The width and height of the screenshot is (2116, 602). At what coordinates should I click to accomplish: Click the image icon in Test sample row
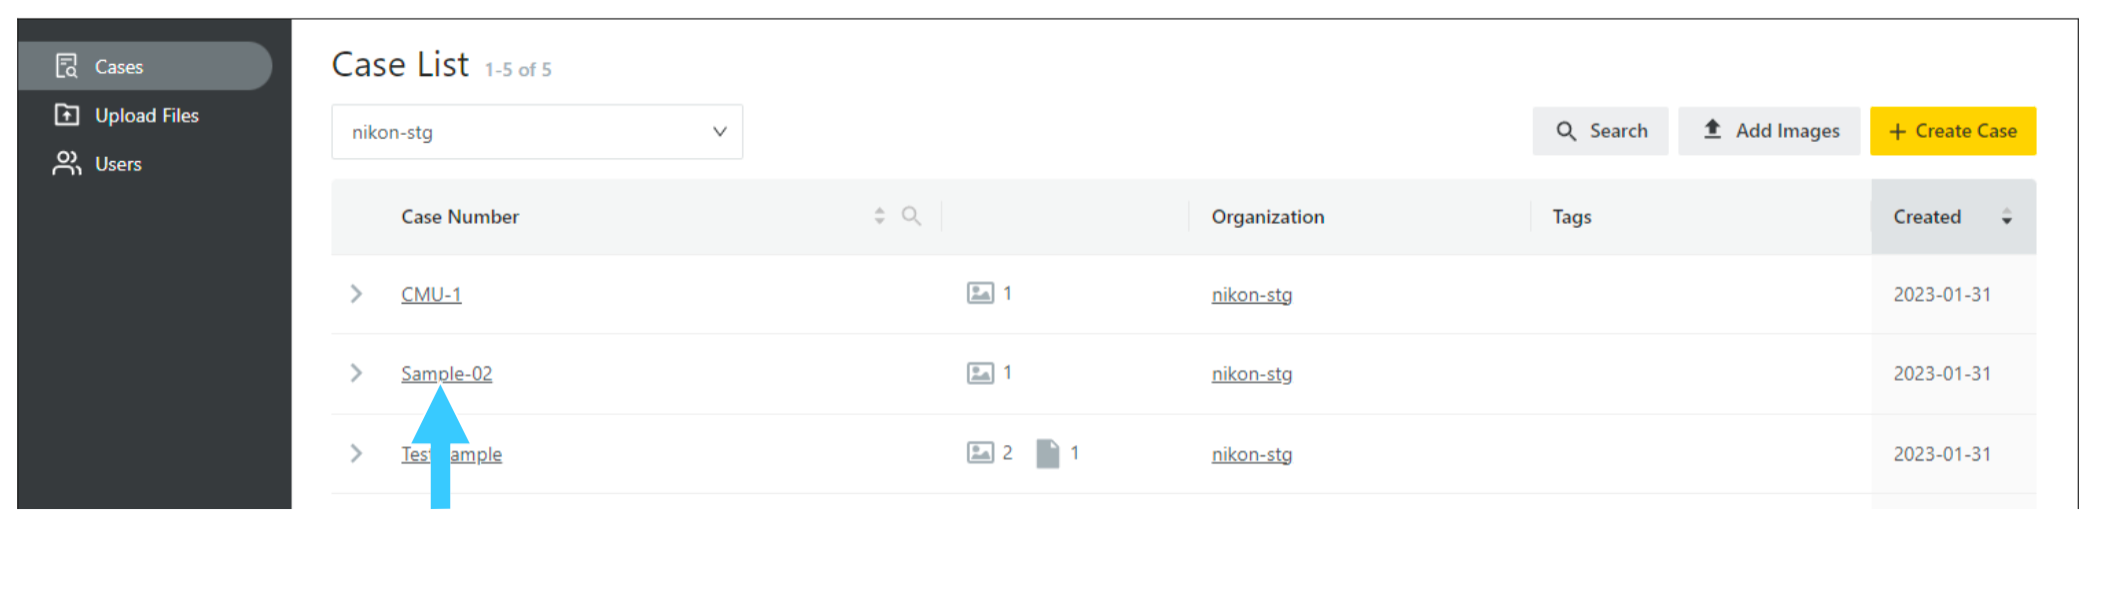tap(980, 453)
